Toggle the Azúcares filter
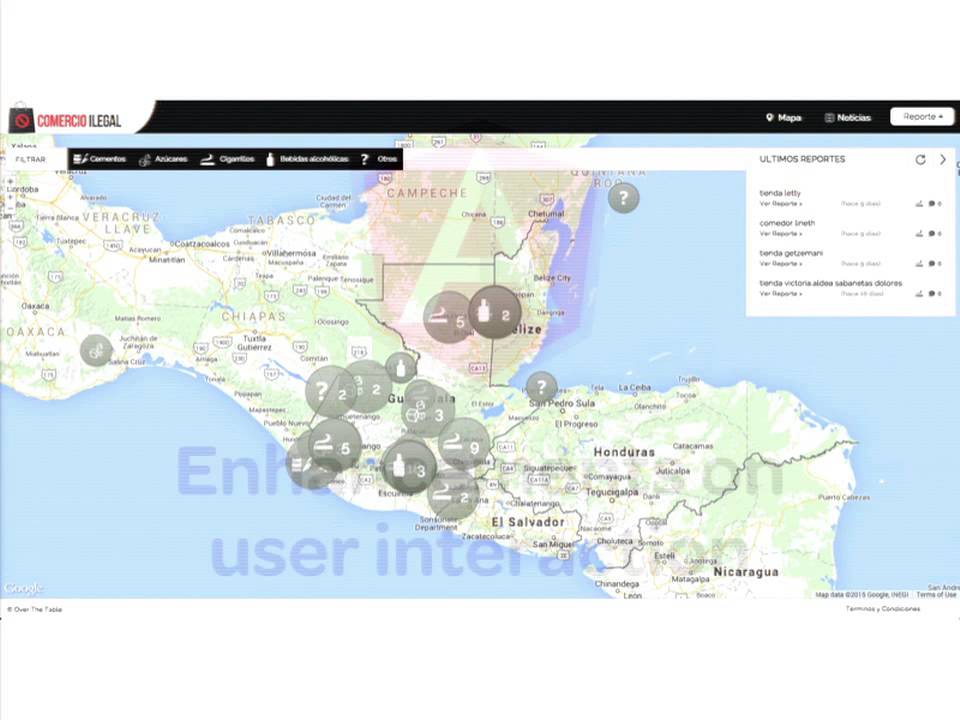This screenshot has width=960, height=720. click(x=163, y=159)
